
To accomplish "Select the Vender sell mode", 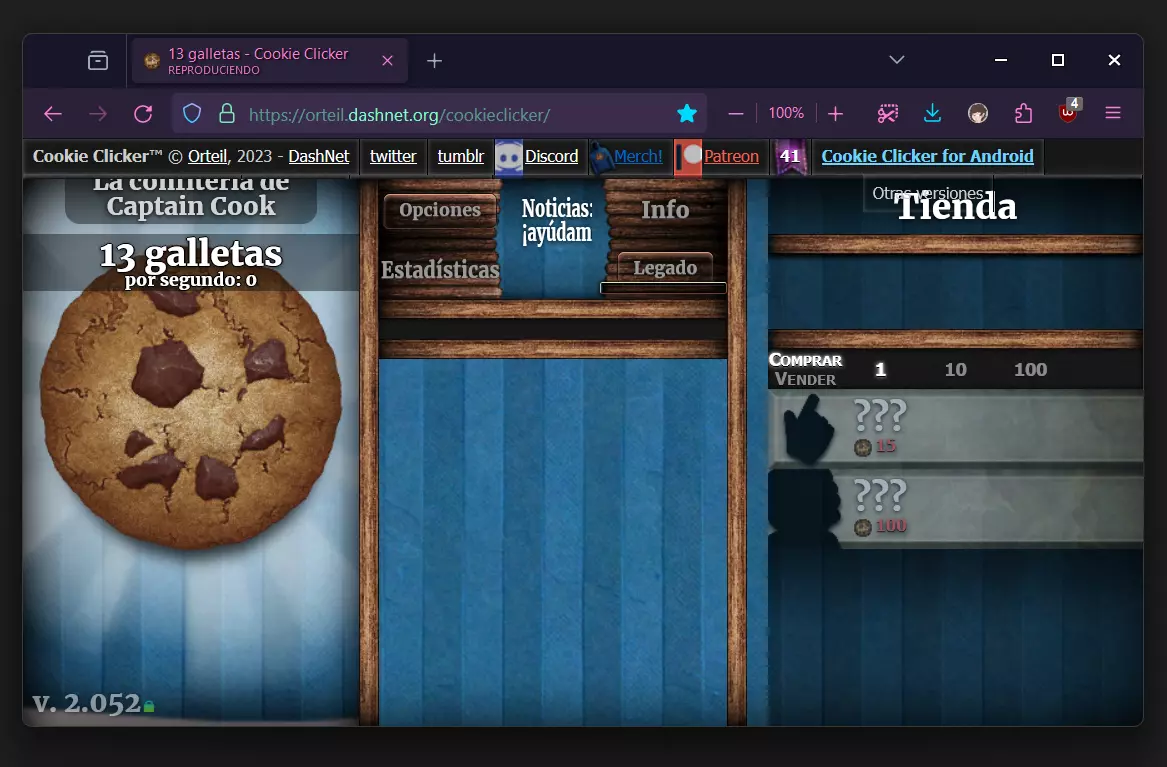I will click(x=805, y=379).
